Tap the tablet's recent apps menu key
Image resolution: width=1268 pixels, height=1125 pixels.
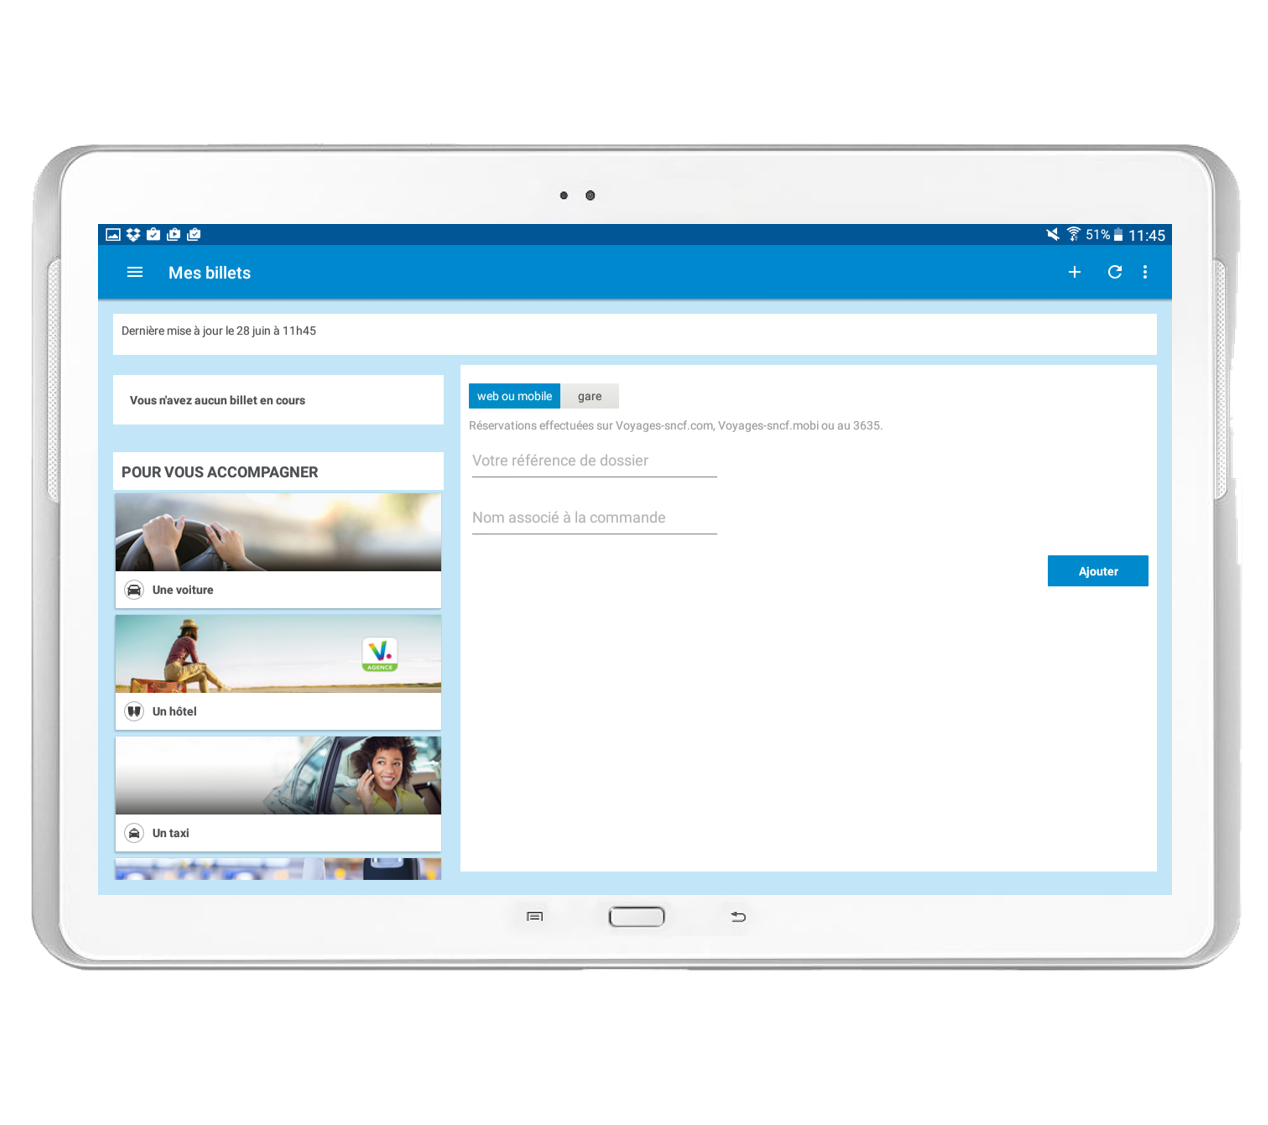tap(535, 916)
